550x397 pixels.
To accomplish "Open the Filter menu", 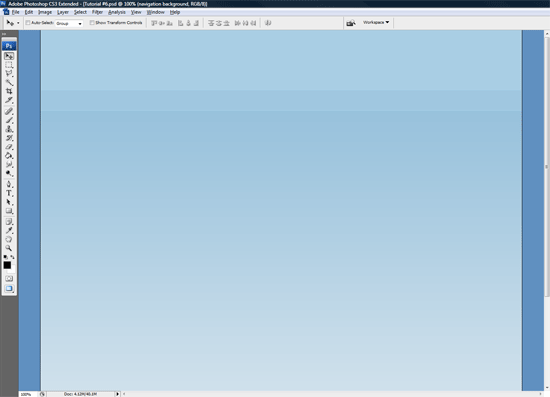I will (97, 12).
